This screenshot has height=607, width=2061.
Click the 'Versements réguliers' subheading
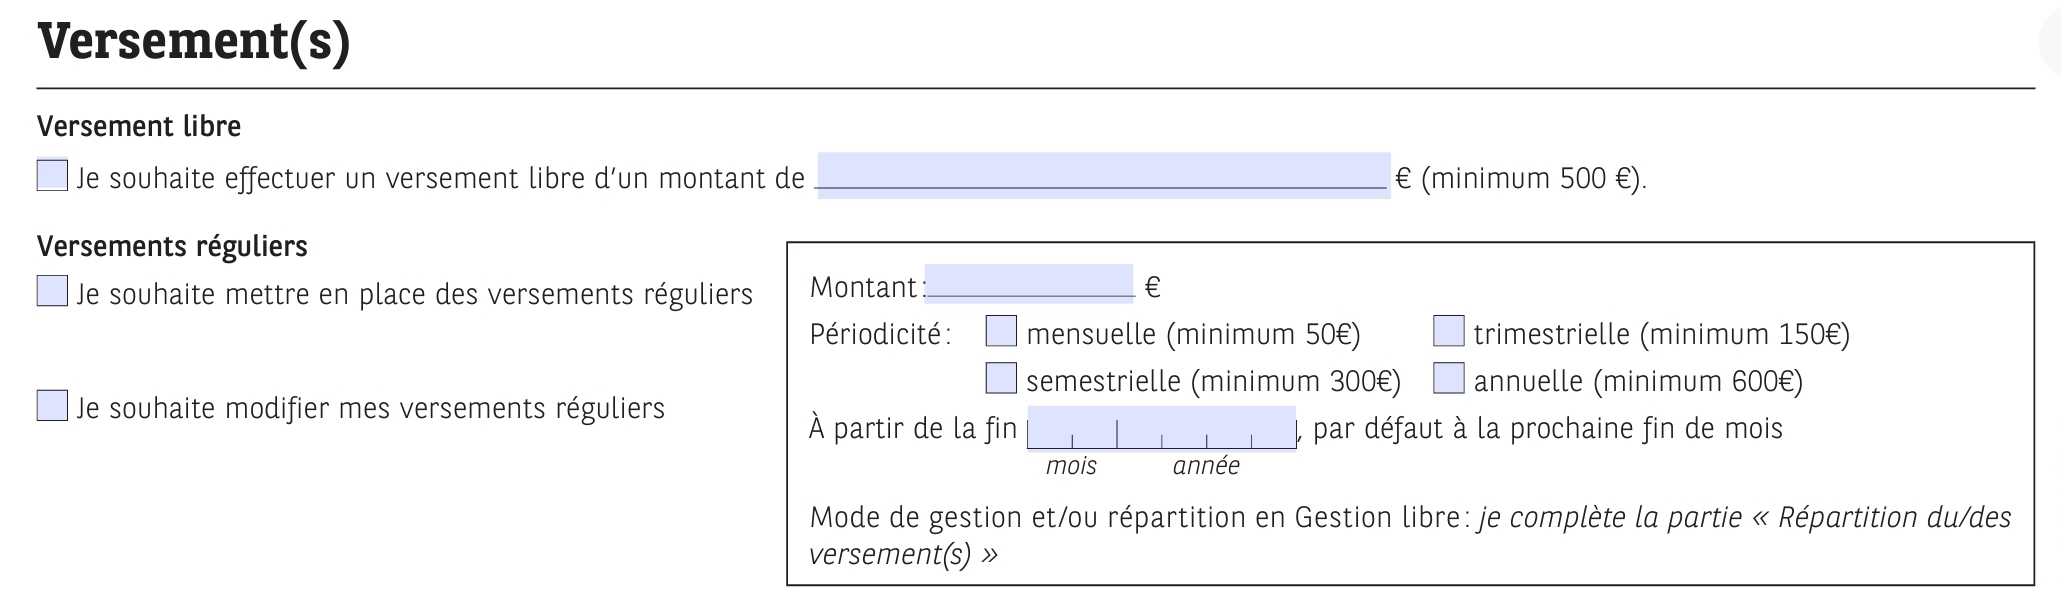pos(172,246)
